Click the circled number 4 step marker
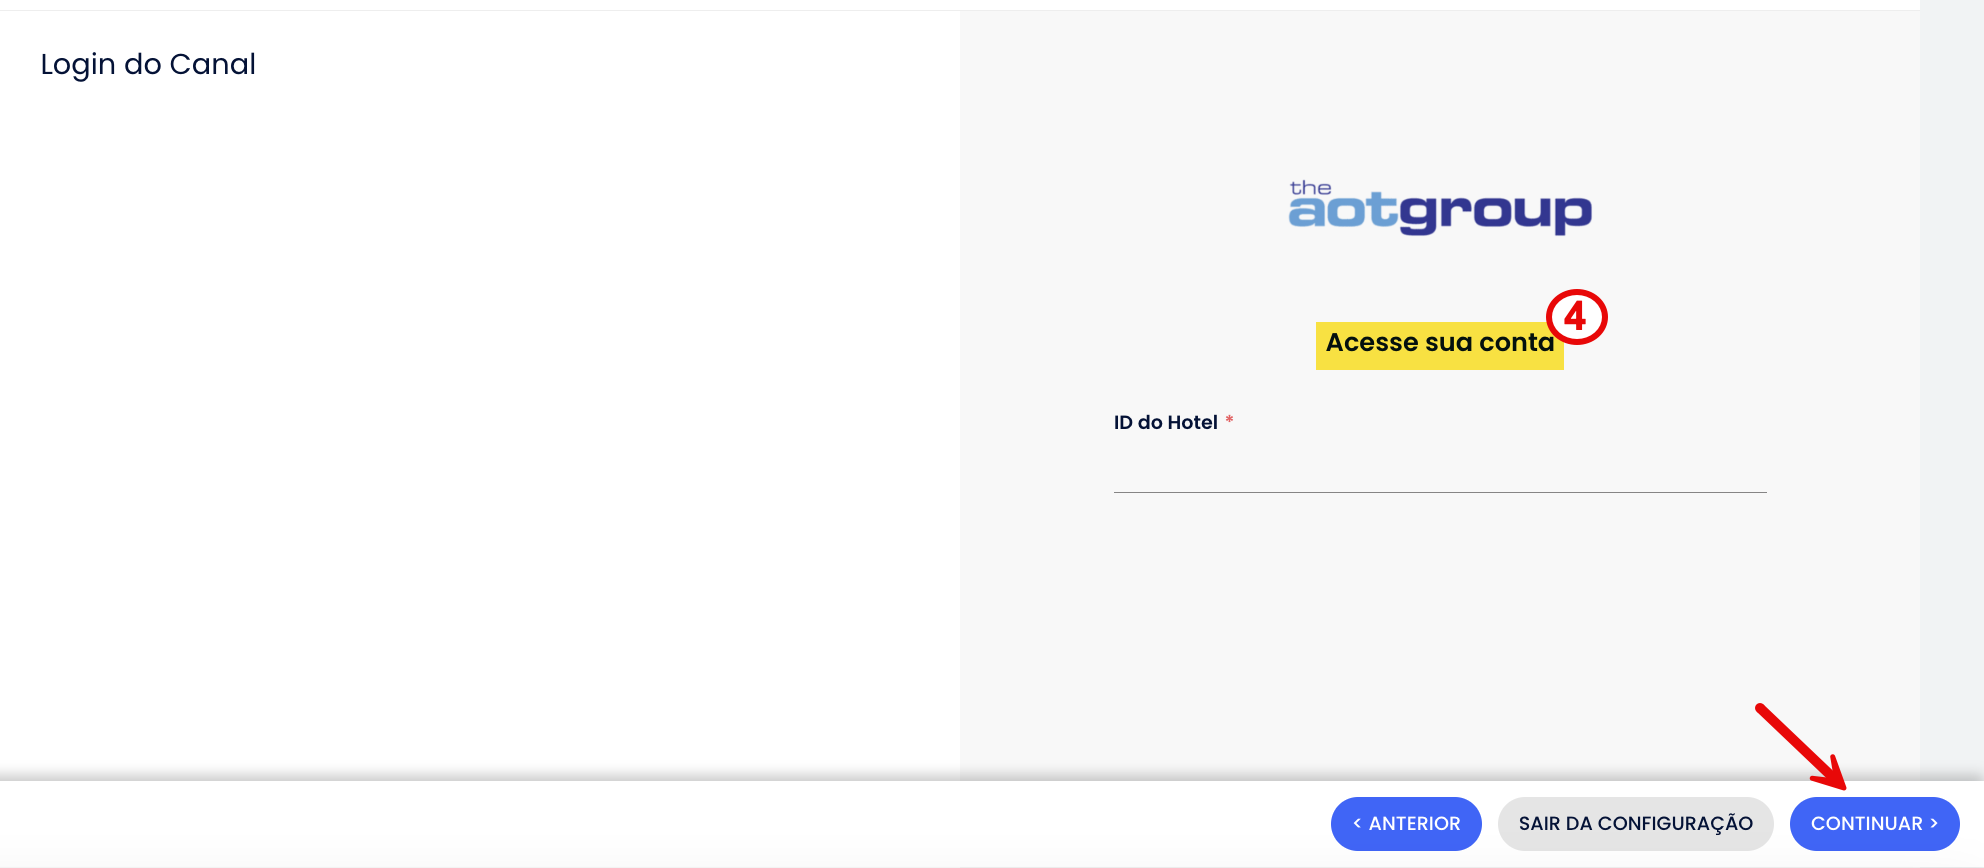Screen dimensions: 1984x868 [1576, 317]
